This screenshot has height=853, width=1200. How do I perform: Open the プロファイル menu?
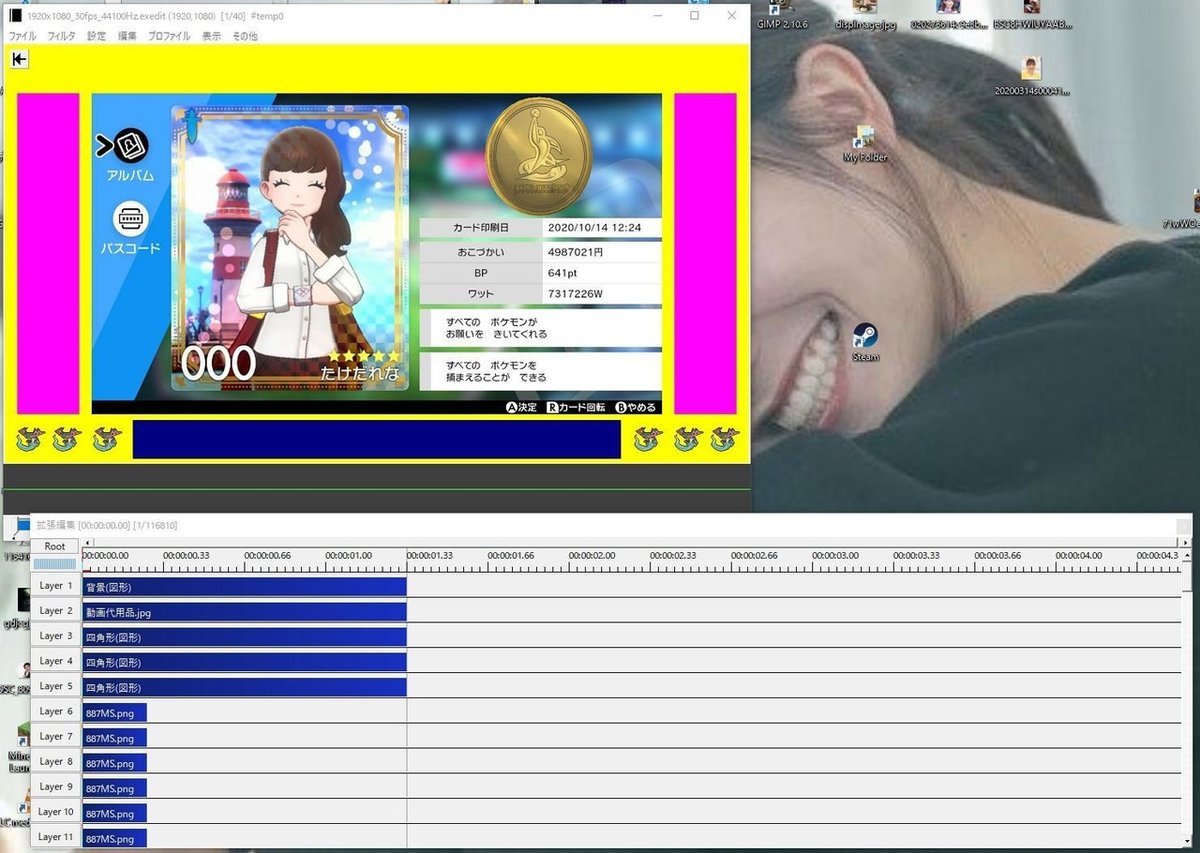pyautogui.click(x=169, y=36)
